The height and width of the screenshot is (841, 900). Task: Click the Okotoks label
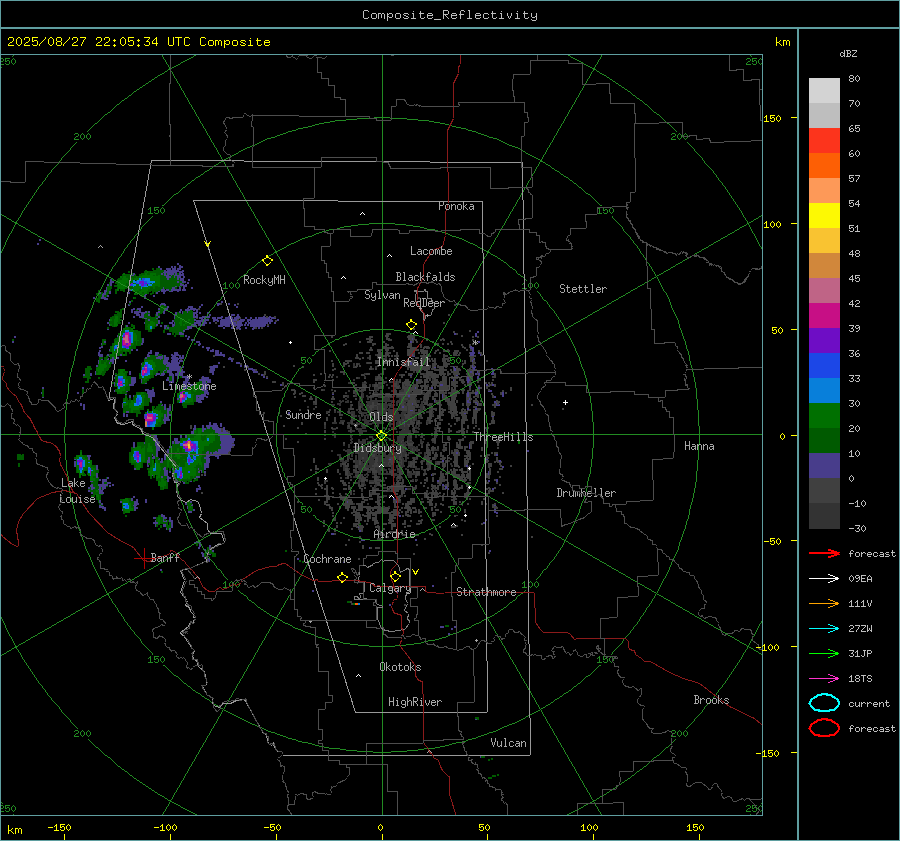click(x=400, y=667)
